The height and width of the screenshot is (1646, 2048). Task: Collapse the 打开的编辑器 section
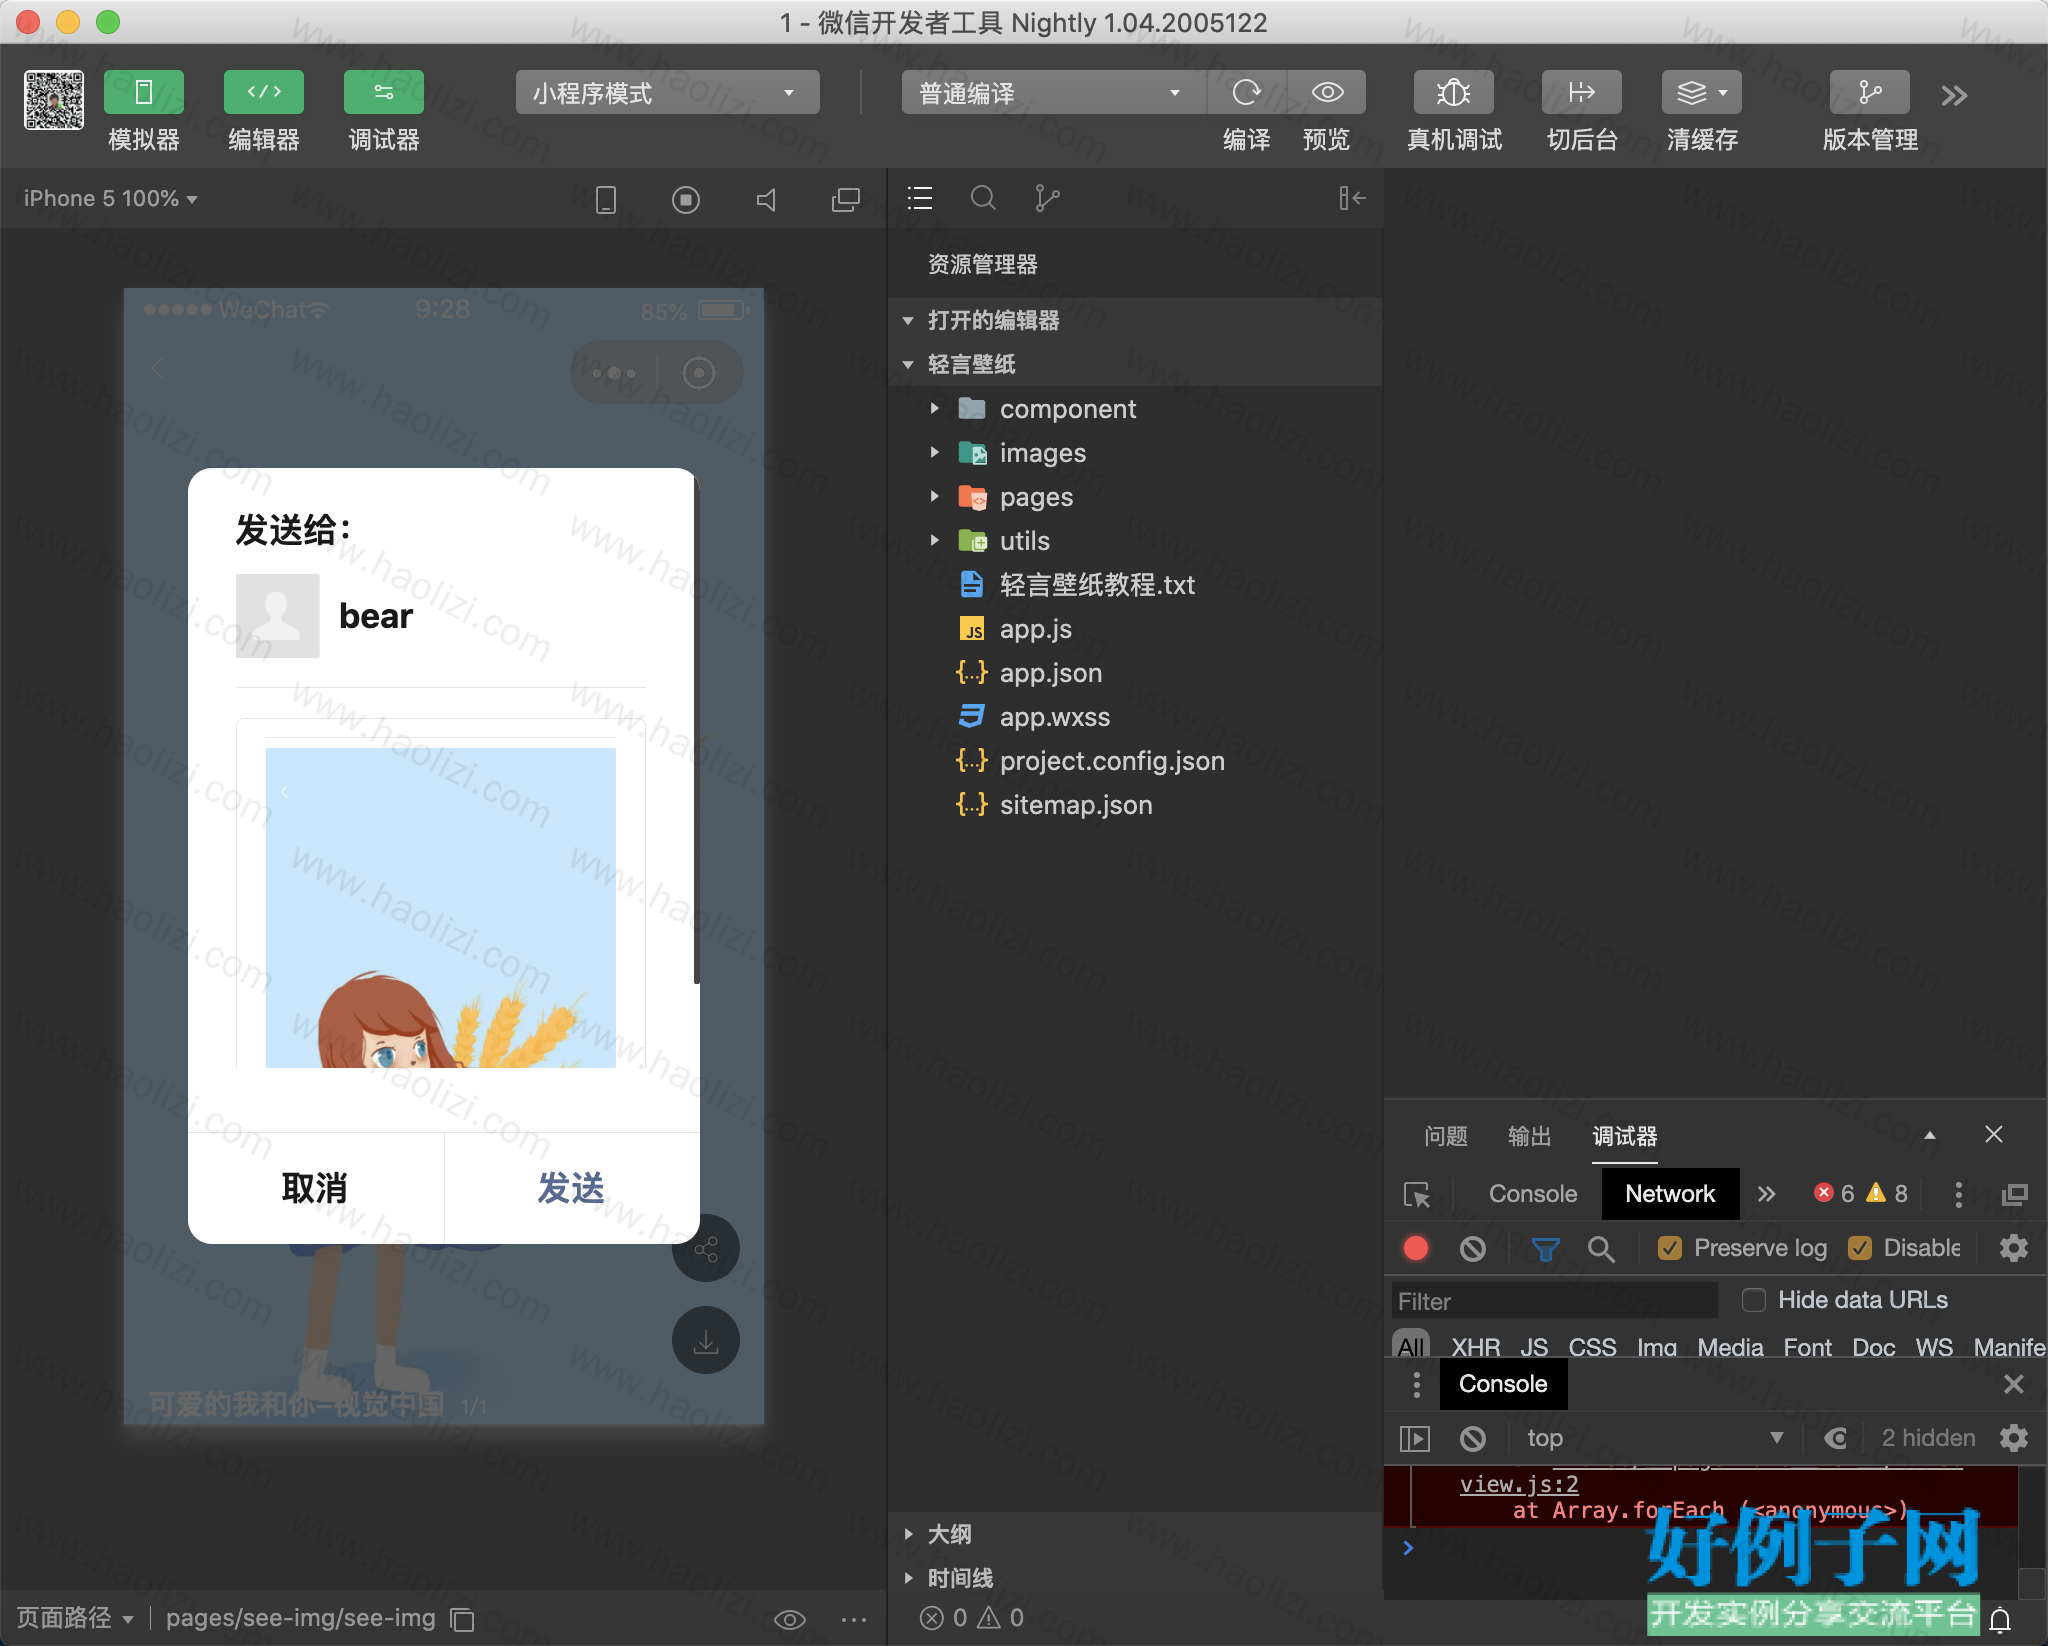pyautogui.click(x=1135, y=320)
